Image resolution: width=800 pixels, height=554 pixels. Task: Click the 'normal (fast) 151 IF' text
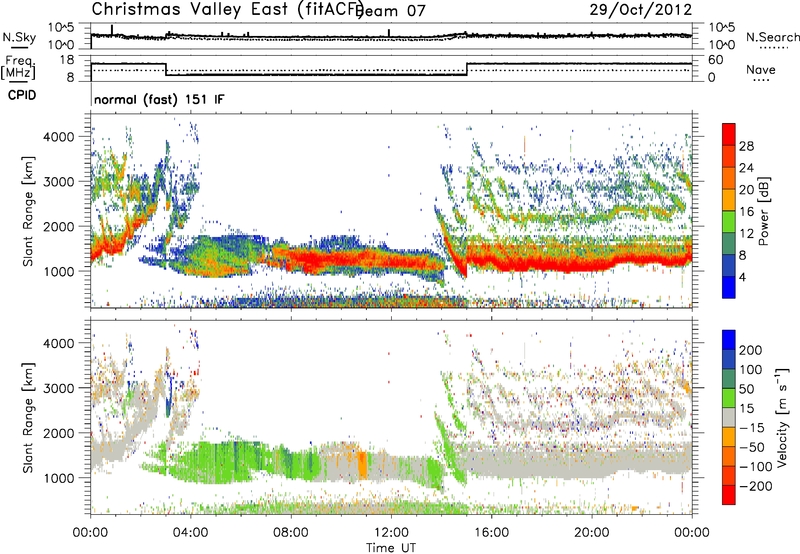point(159,99)
